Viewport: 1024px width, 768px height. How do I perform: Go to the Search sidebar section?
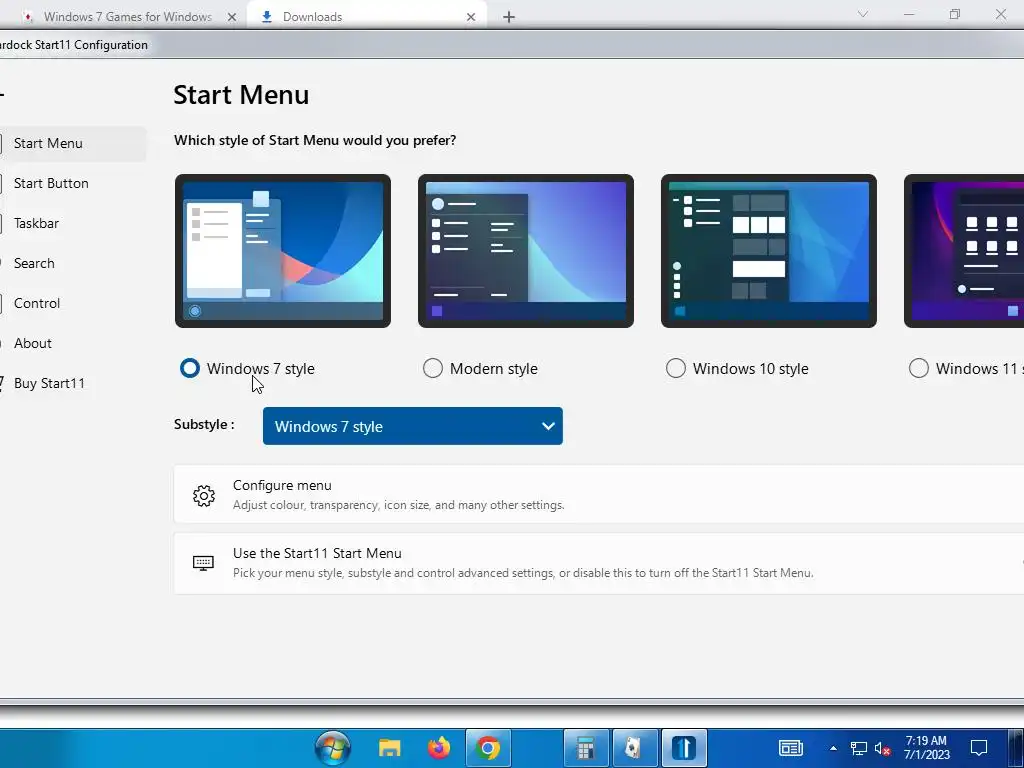tap(73, 263)
